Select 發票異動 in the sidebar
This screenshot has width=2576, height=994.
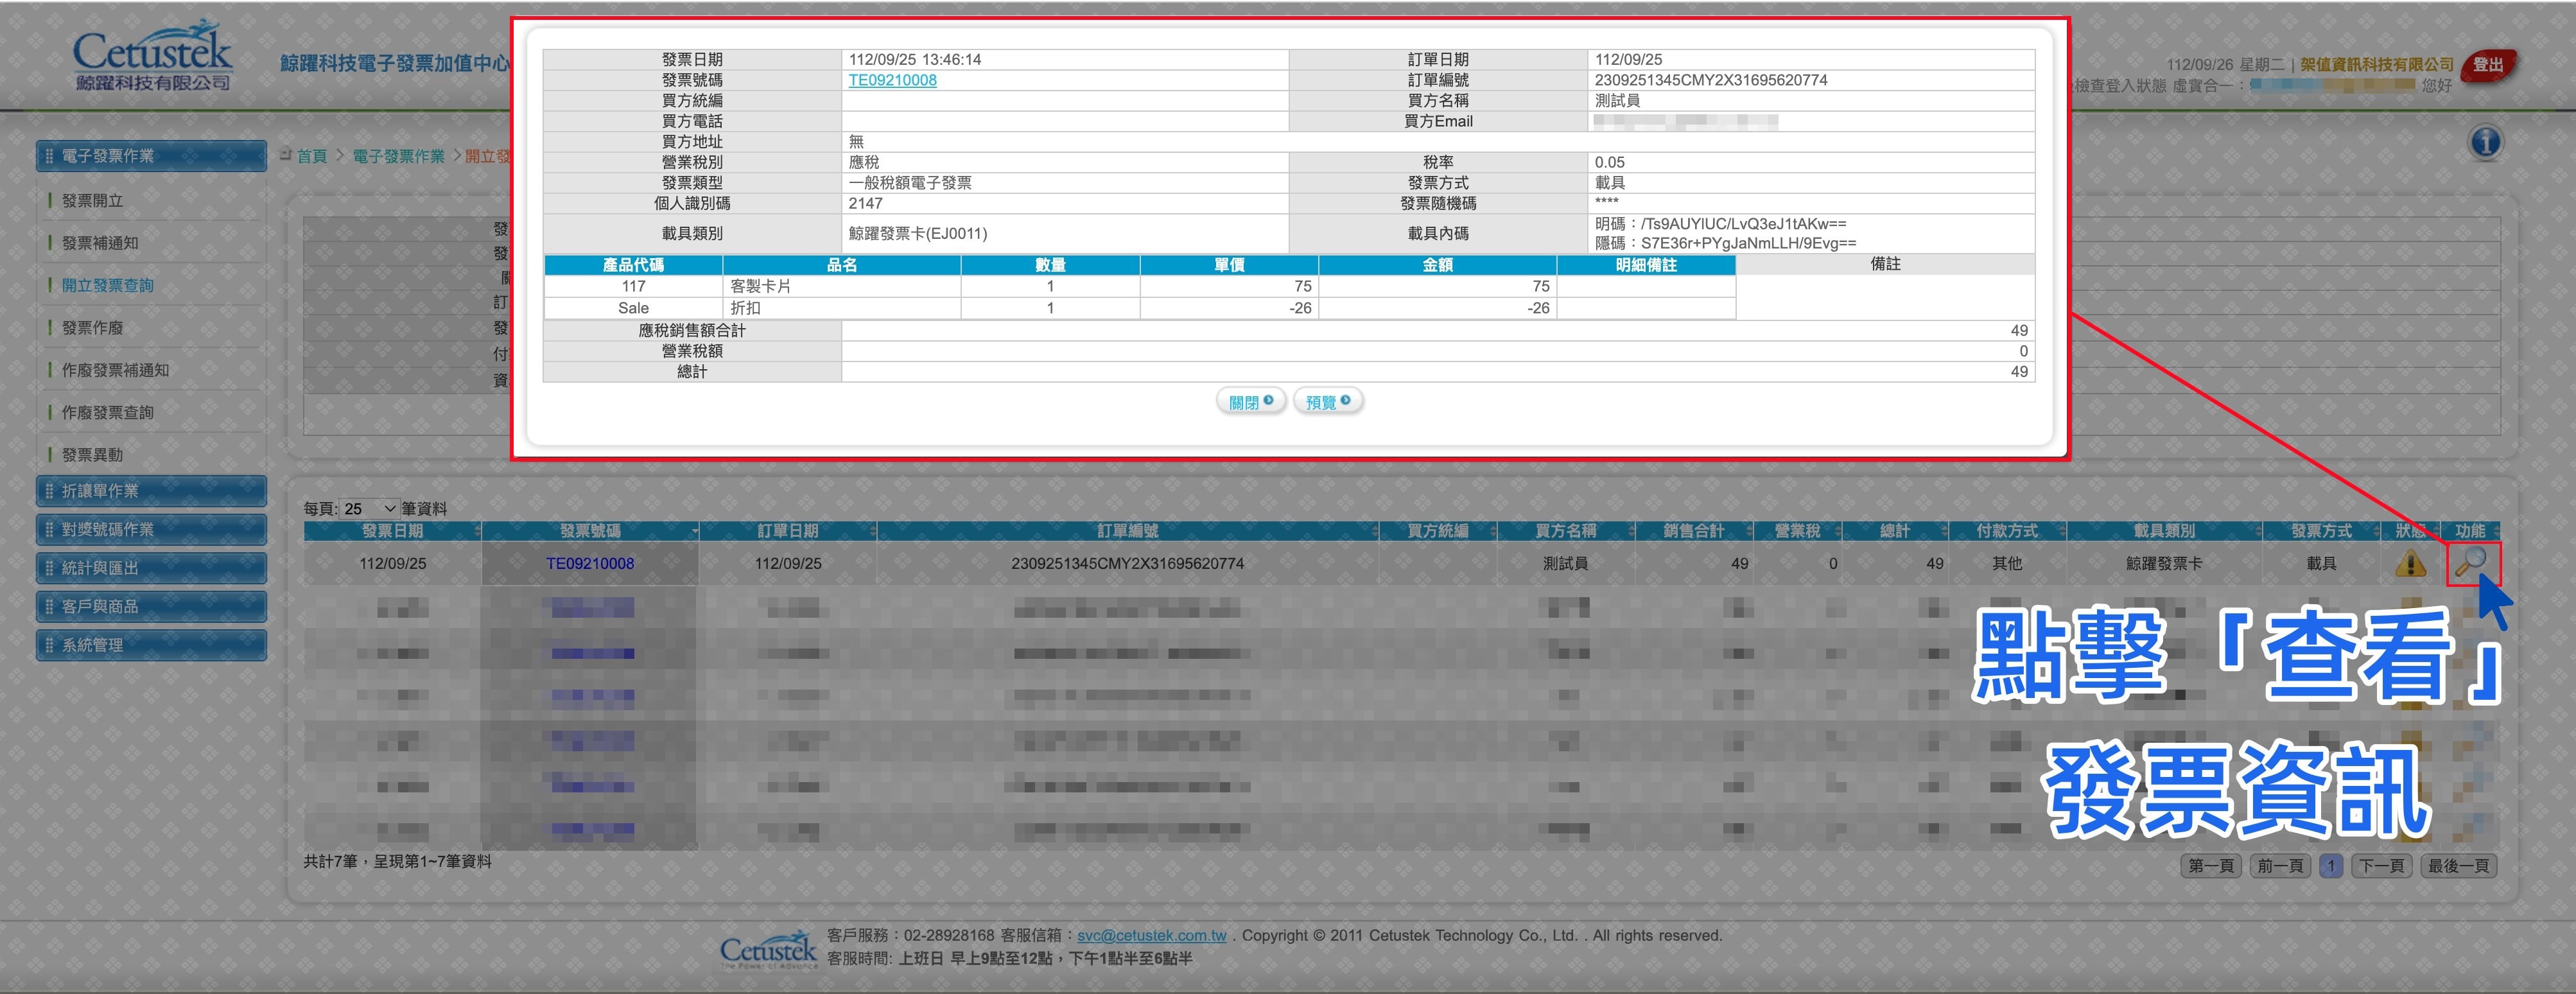coord(93,455)
